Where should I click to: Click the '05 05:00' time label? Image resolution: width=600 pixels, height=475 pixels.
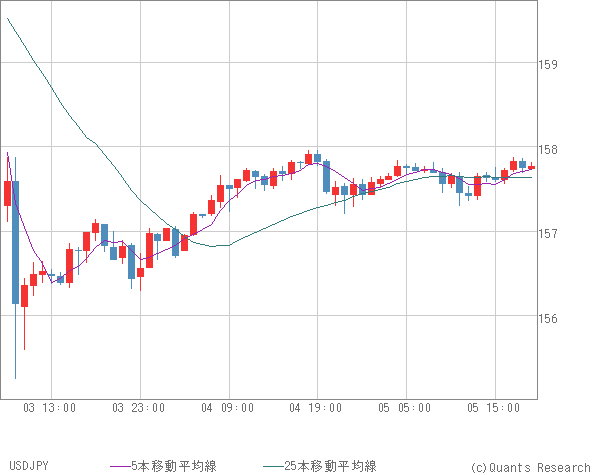405,408
